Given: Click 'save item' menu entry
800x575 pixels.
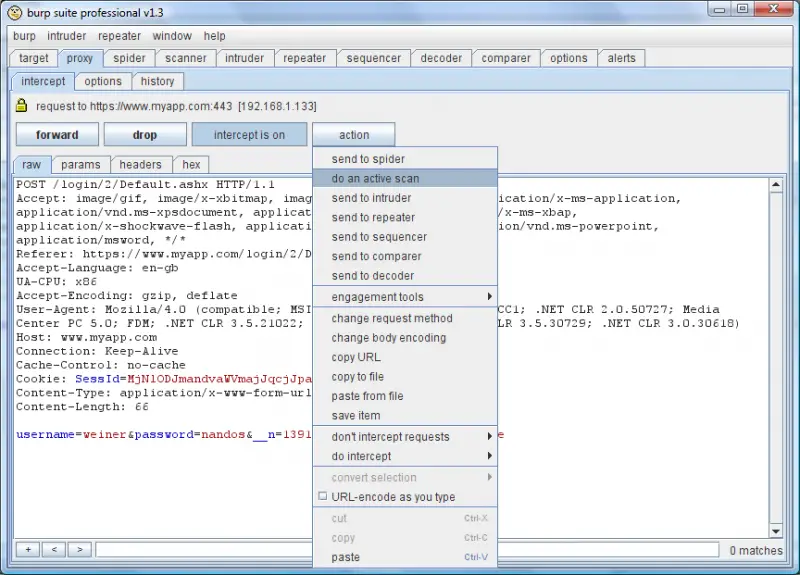Looking at the screenshot, I should click(x=405, y=415).
